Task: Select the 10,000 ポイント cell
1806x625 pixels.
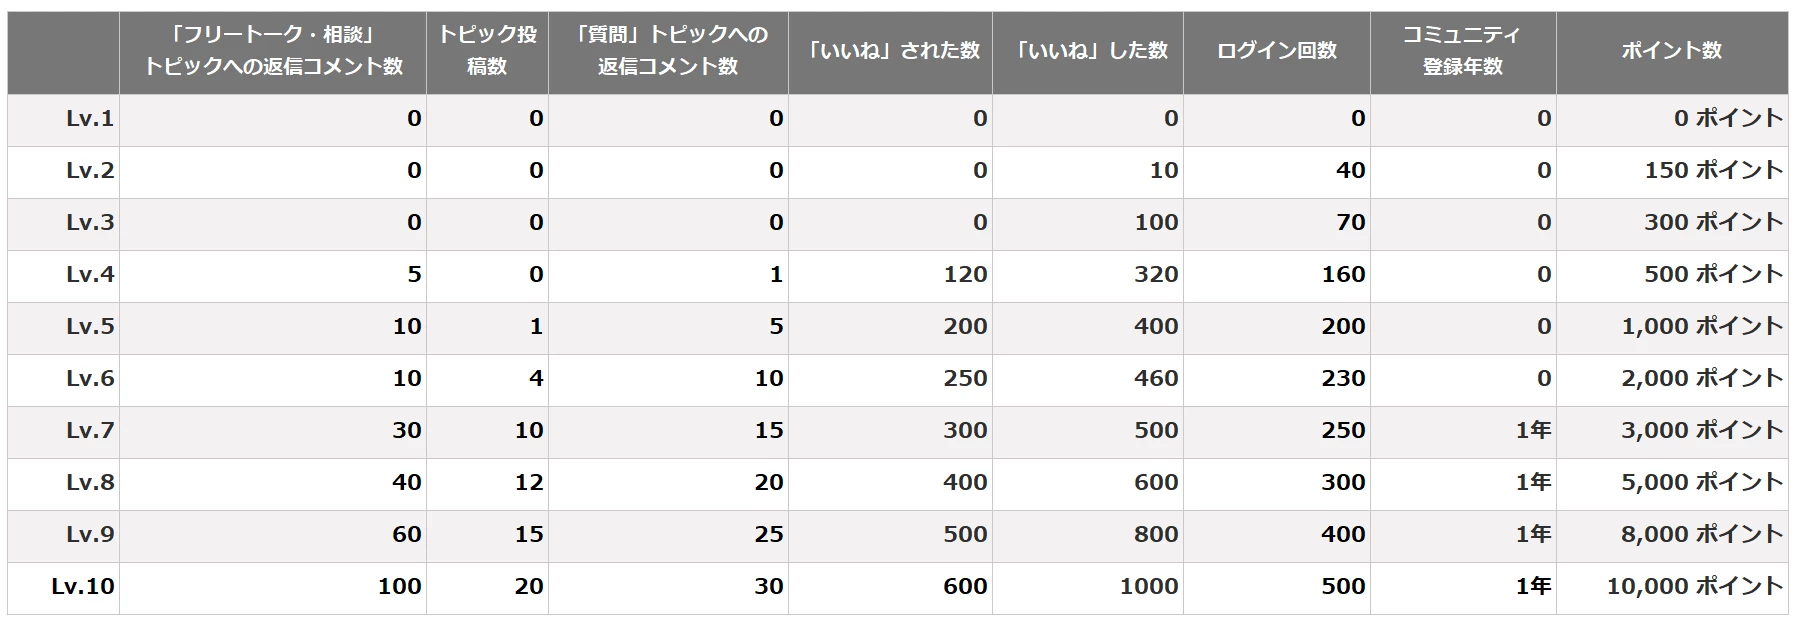Action: [x=1694, y=587]
